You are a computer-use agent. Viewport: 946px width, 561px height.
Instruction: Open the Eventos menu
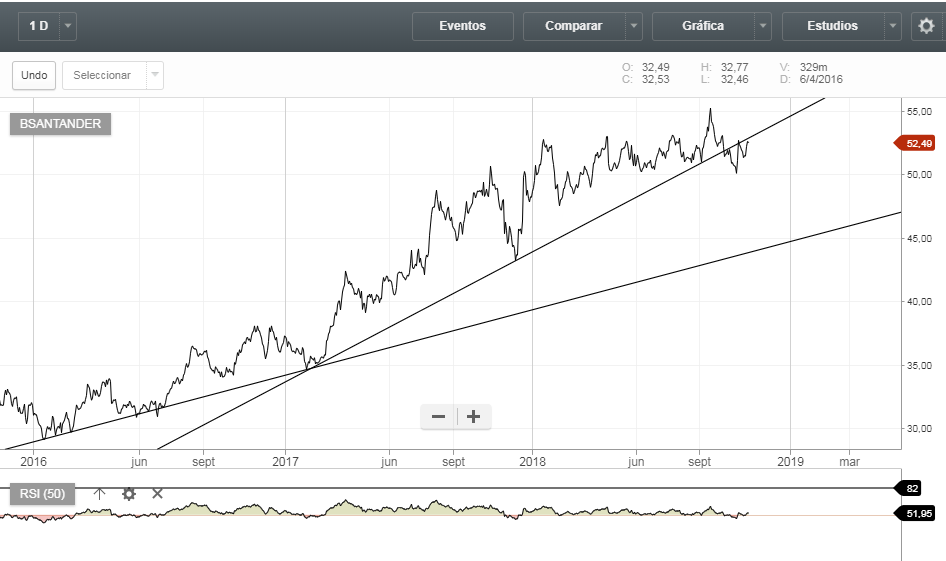tap(462, 26)
